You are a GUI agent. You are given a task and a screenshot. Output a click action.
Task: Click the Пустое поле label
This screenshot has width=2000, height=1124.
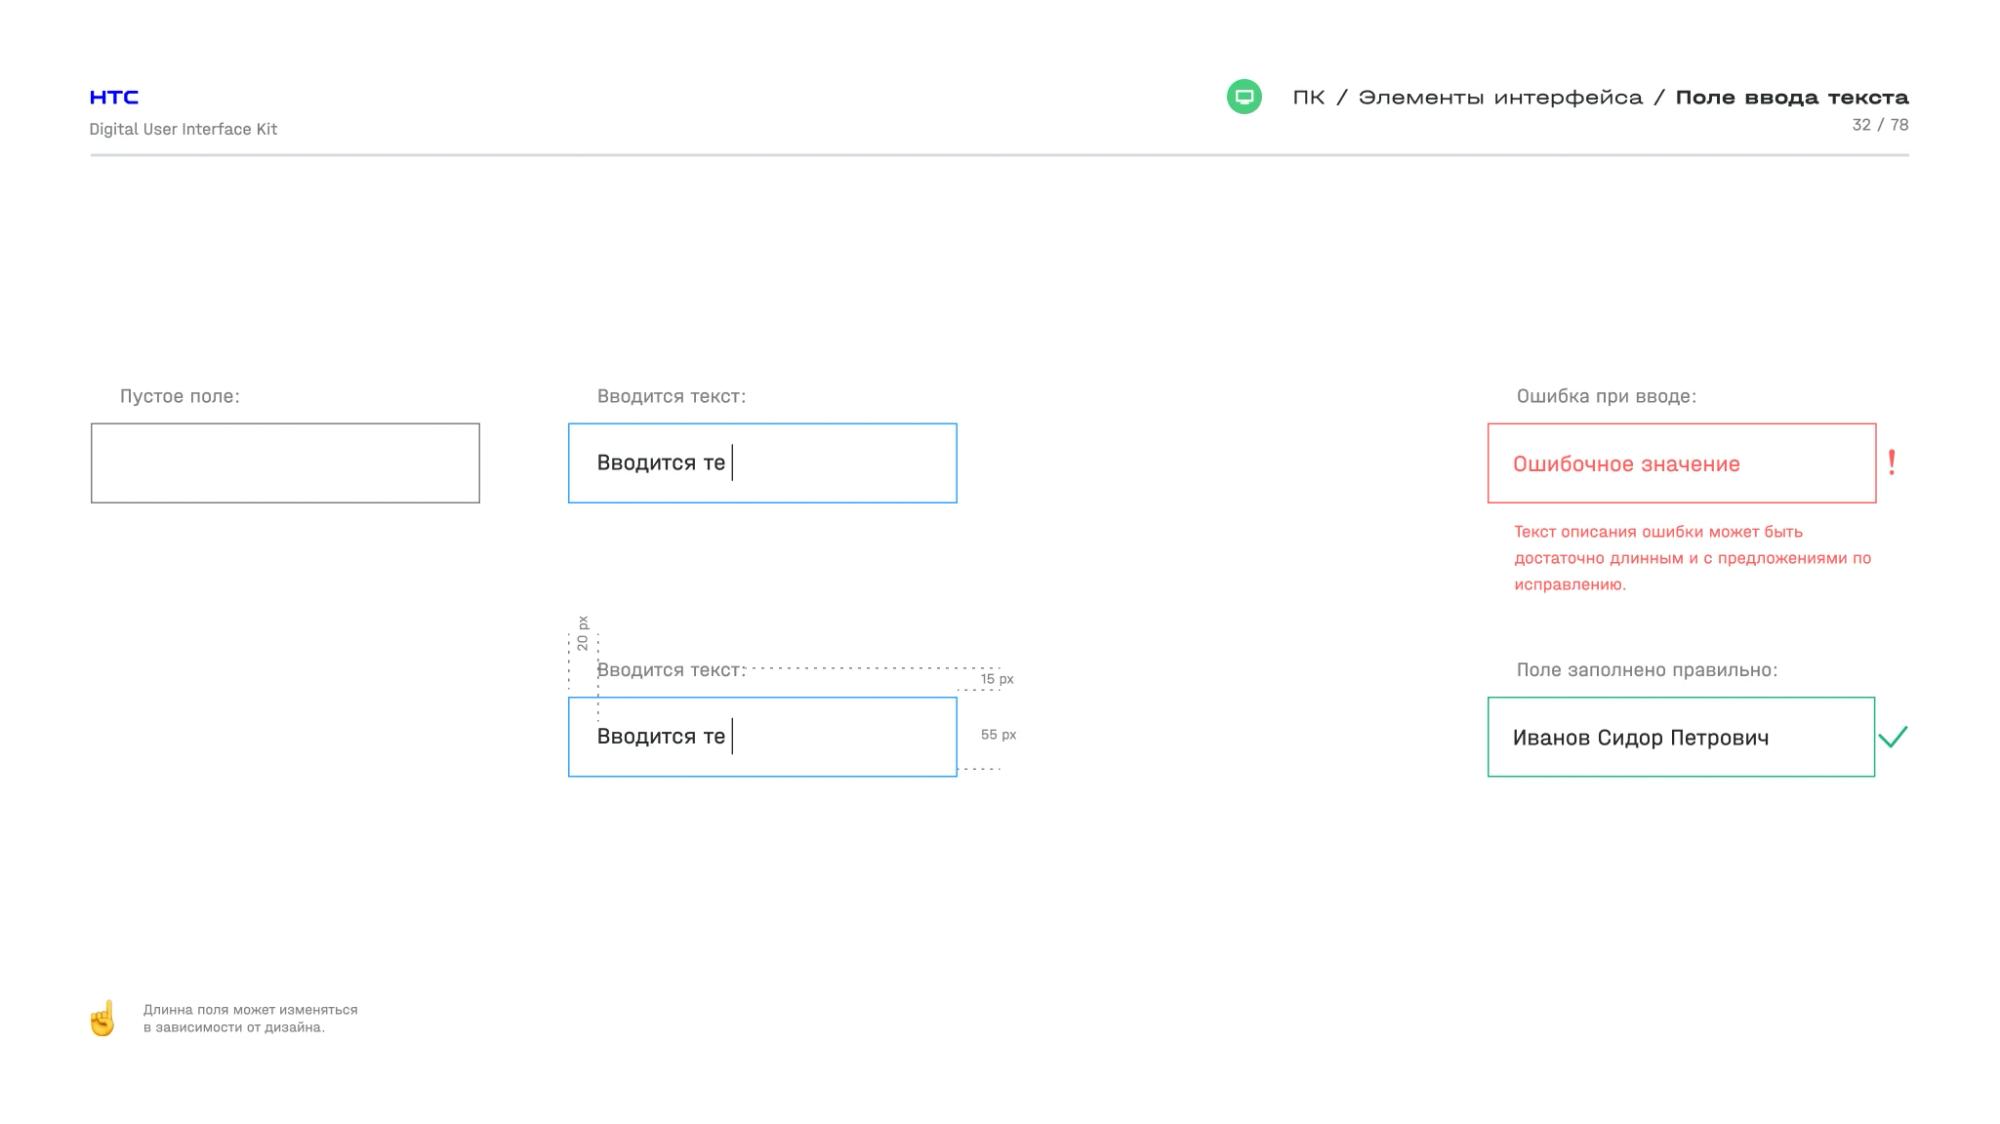(x=180, y=396)
